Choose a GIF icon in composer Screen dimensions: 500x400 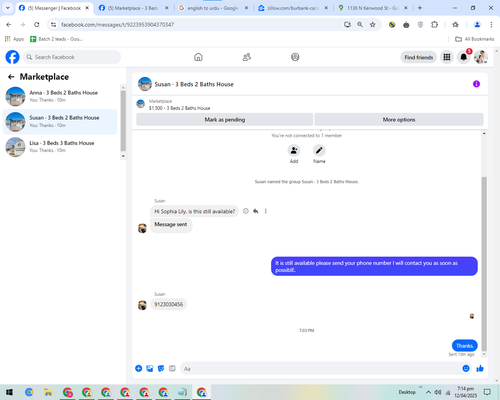coord(172,368)
